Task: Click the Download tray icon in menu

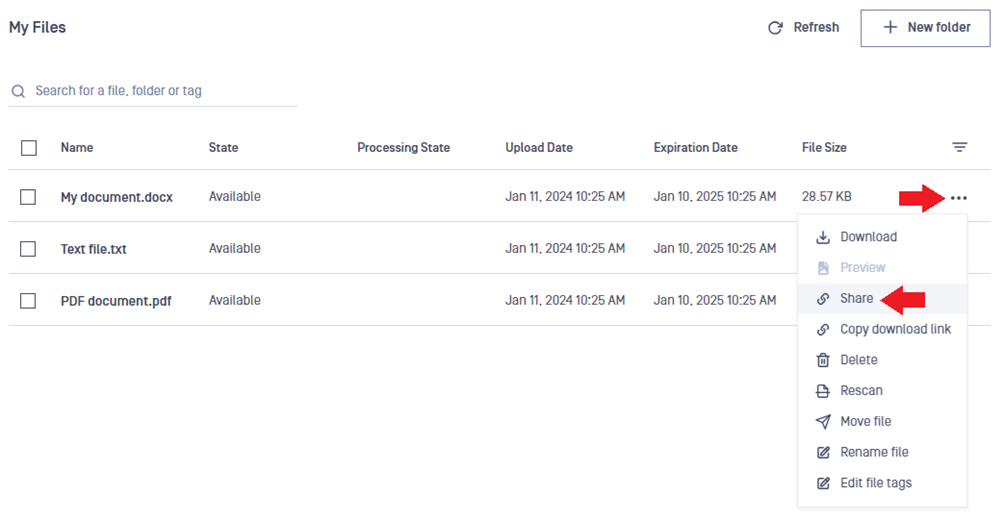Action: [823, 237]
